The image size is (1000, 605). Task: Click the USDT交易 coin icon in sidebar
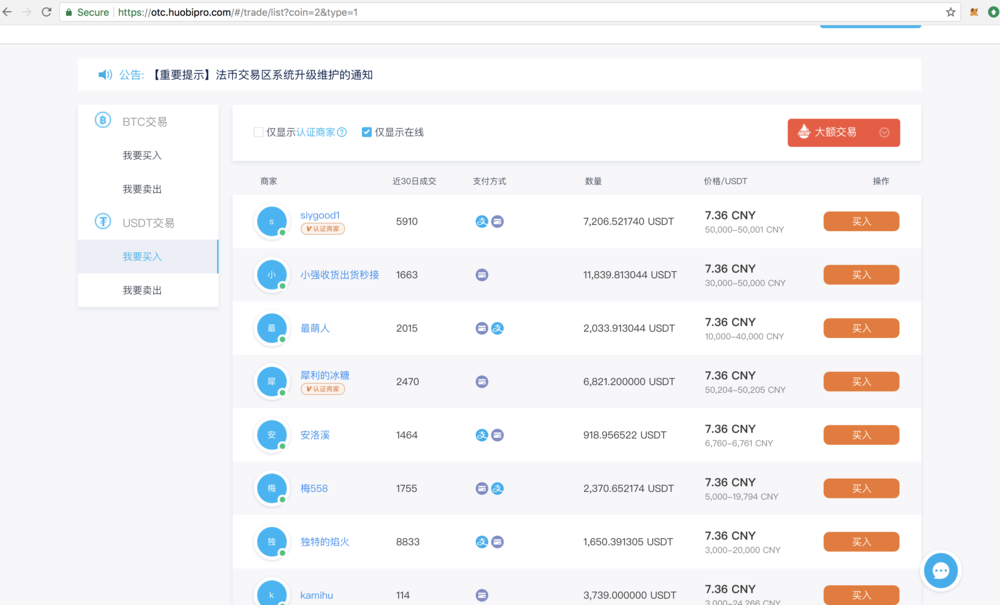point(101,222)
